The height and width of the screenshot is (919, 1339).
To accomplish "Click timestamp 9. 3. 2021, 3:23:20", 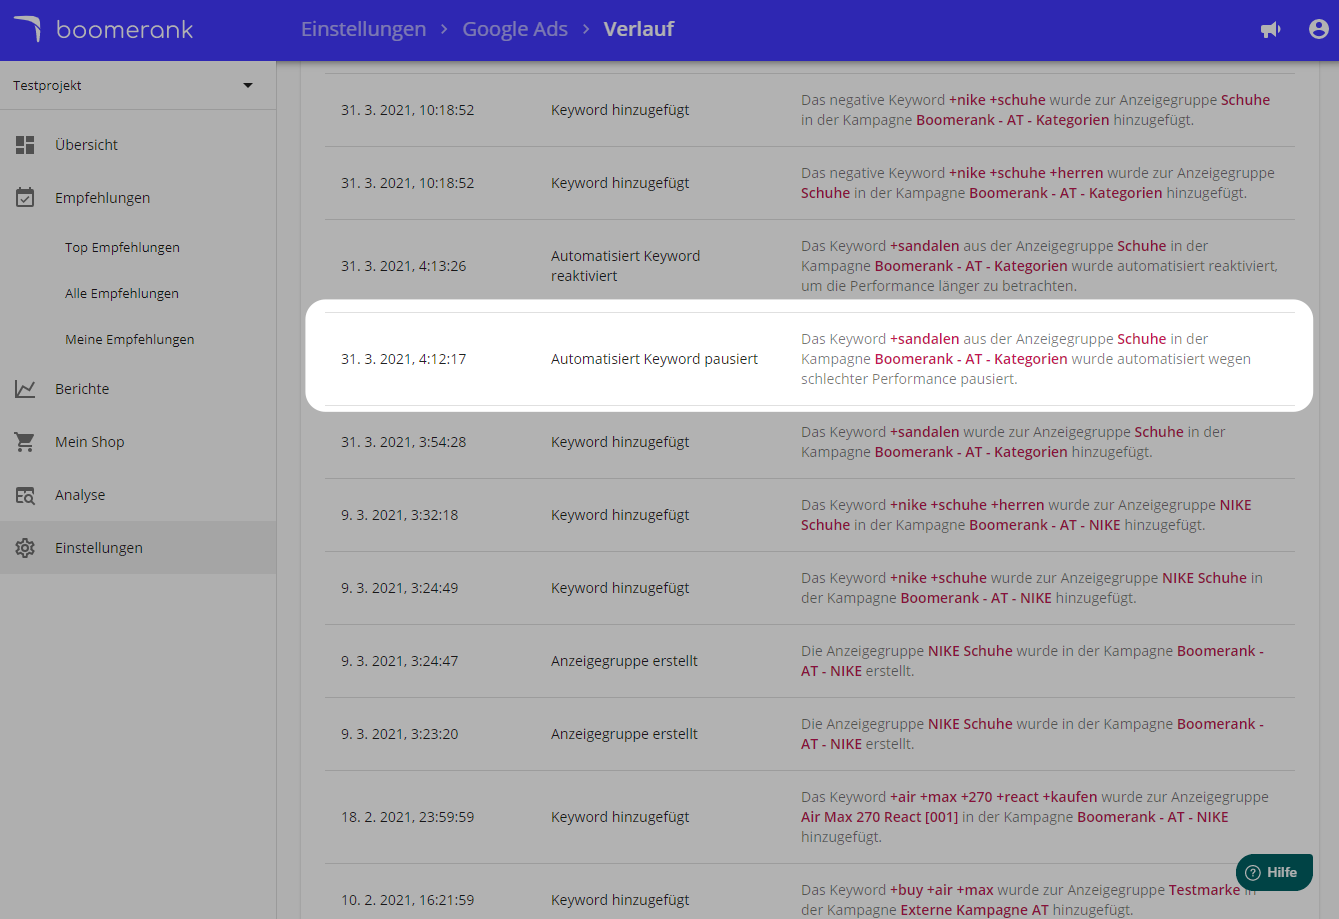I will (399, 734).
